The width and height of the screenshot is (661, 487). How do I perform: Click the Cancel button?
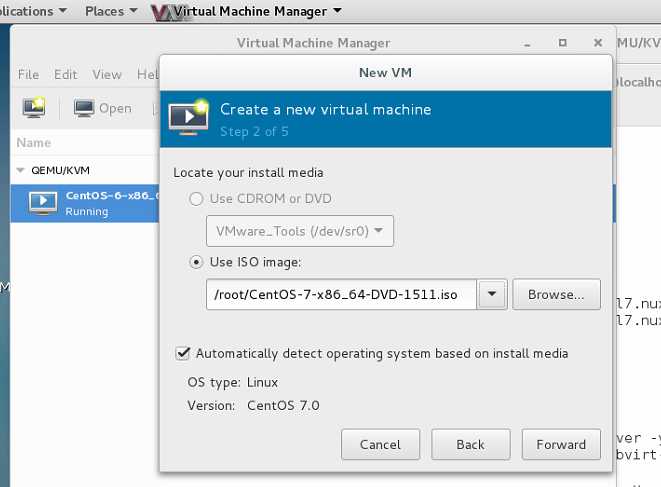(380, 444)
